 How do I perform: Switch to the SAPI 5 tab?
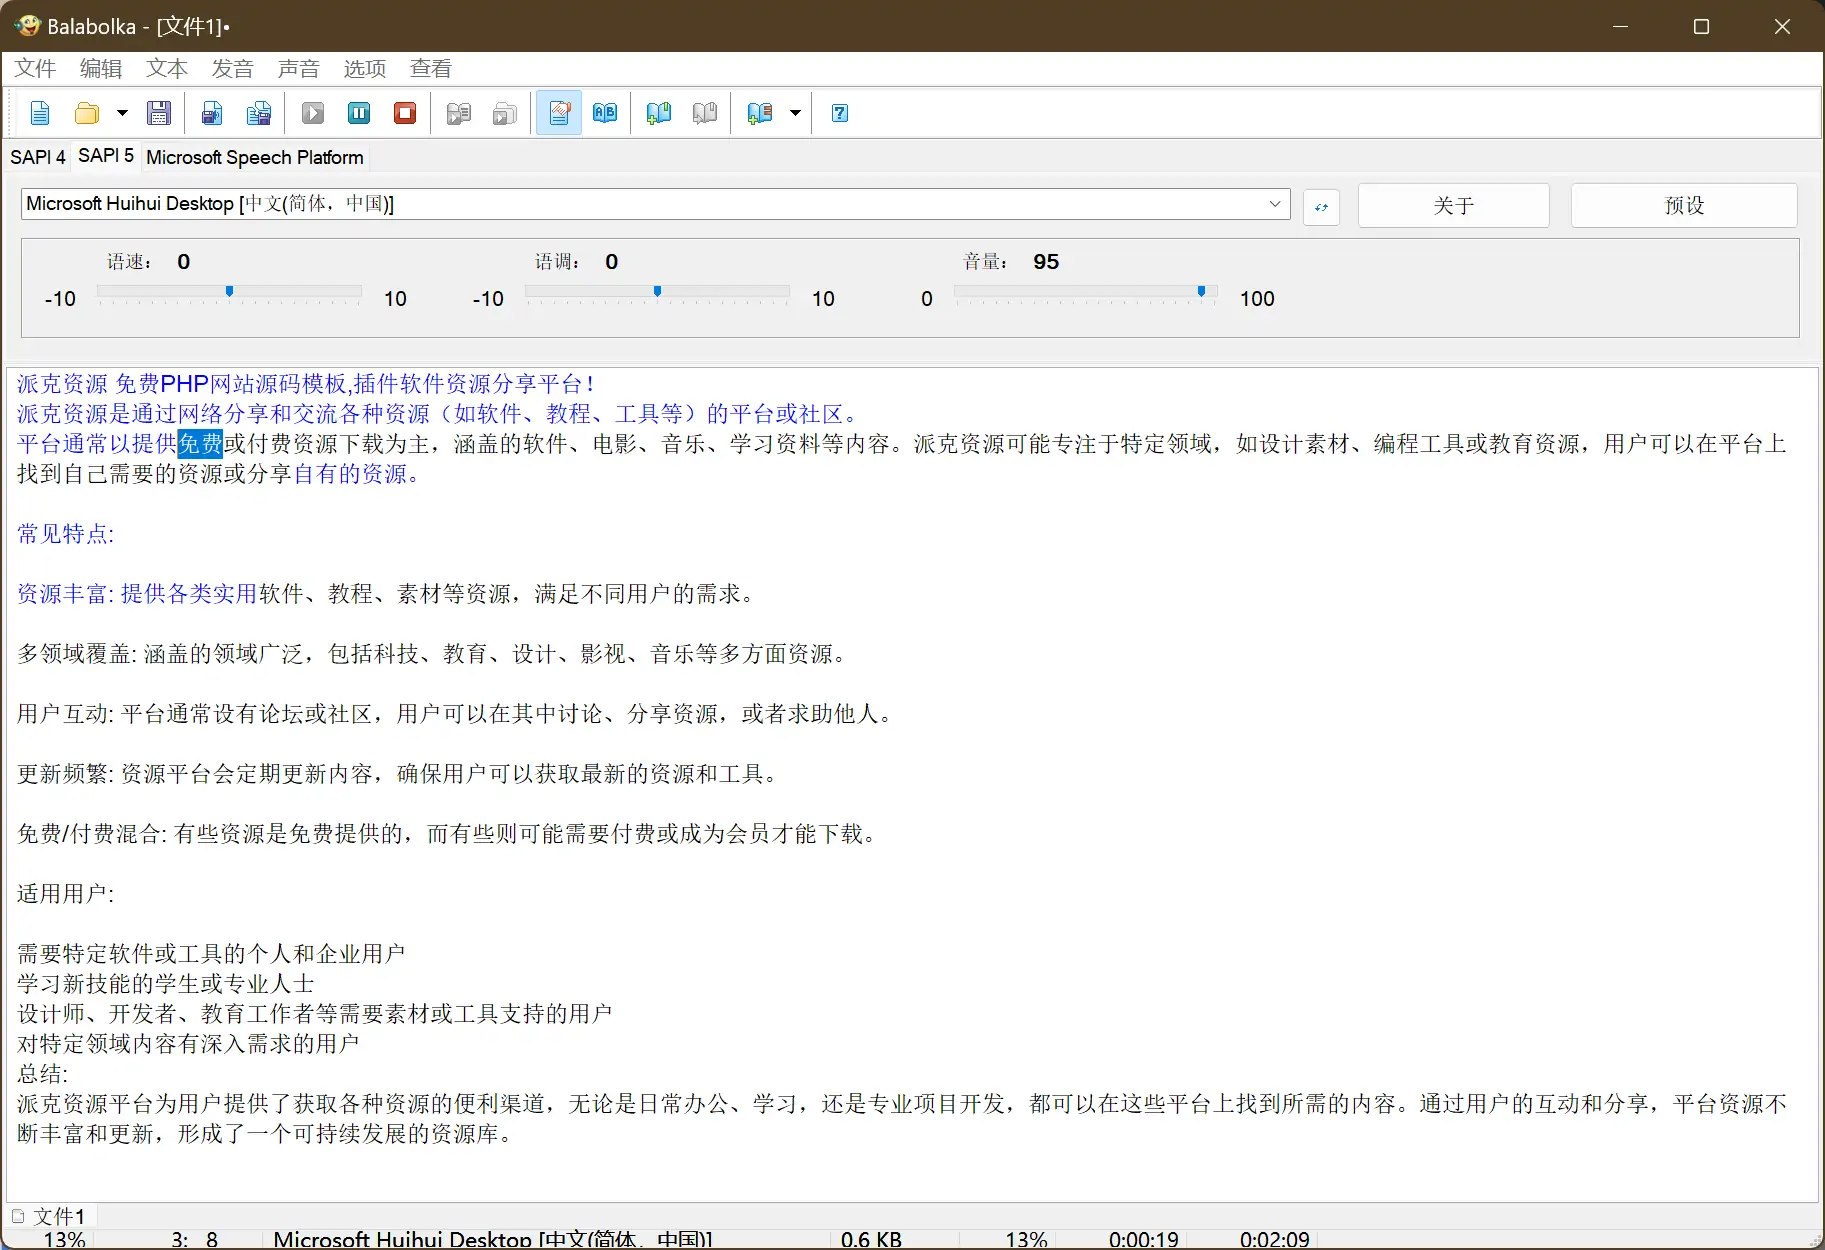106,155
